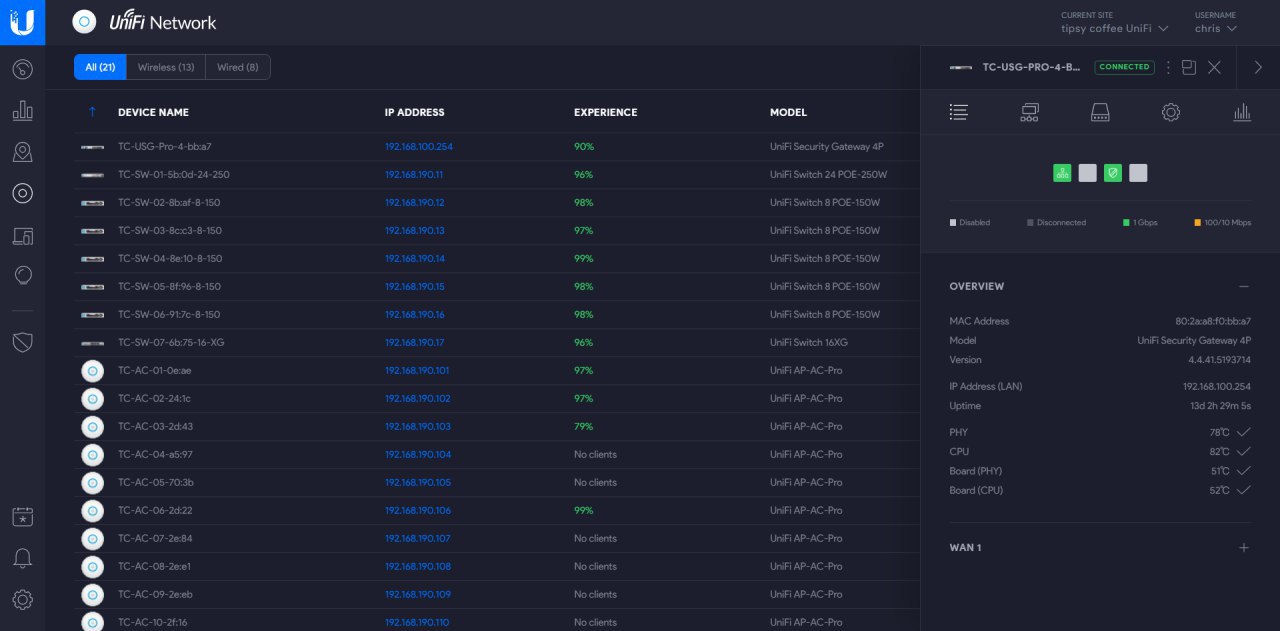The image size is (1280, 631).
Task: Open IP link 192.168.190.106
Action: 418,511
